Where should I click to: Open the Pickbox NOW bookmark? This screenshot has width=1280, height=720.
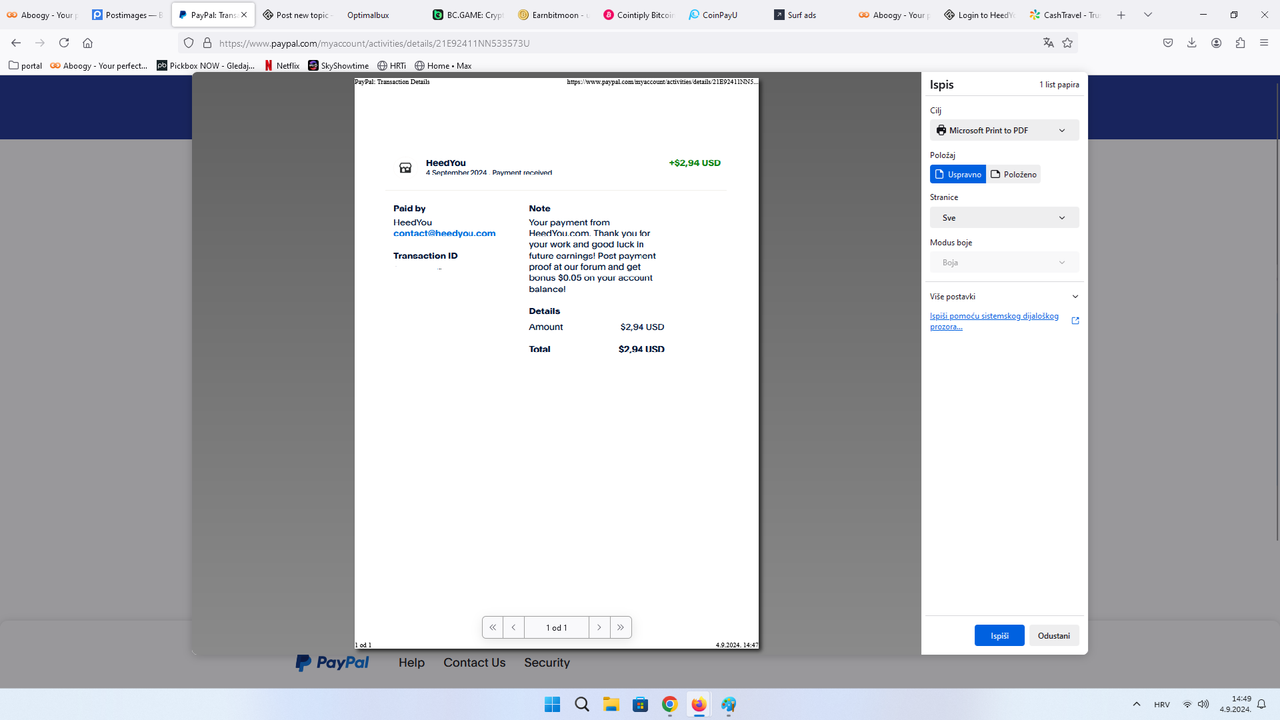click(x=206, y=65)
